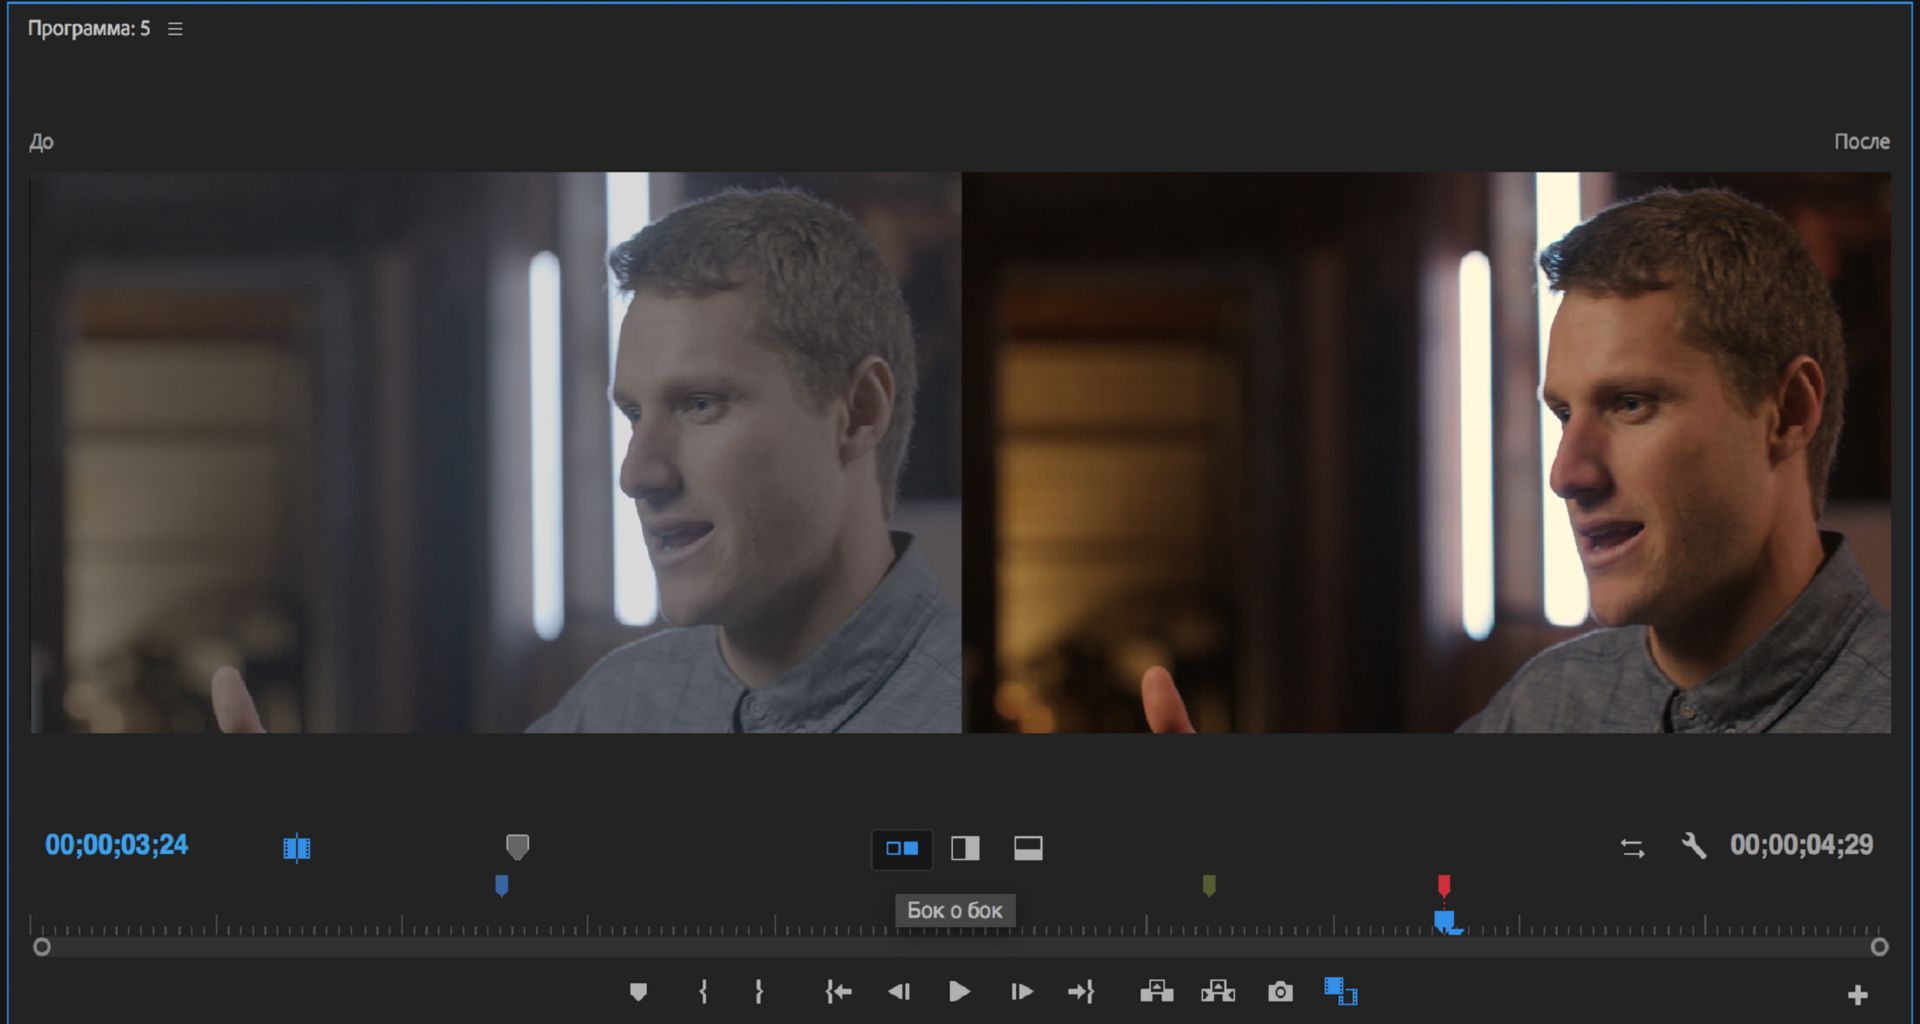Click the Extract button

(x=1218, y=992)
